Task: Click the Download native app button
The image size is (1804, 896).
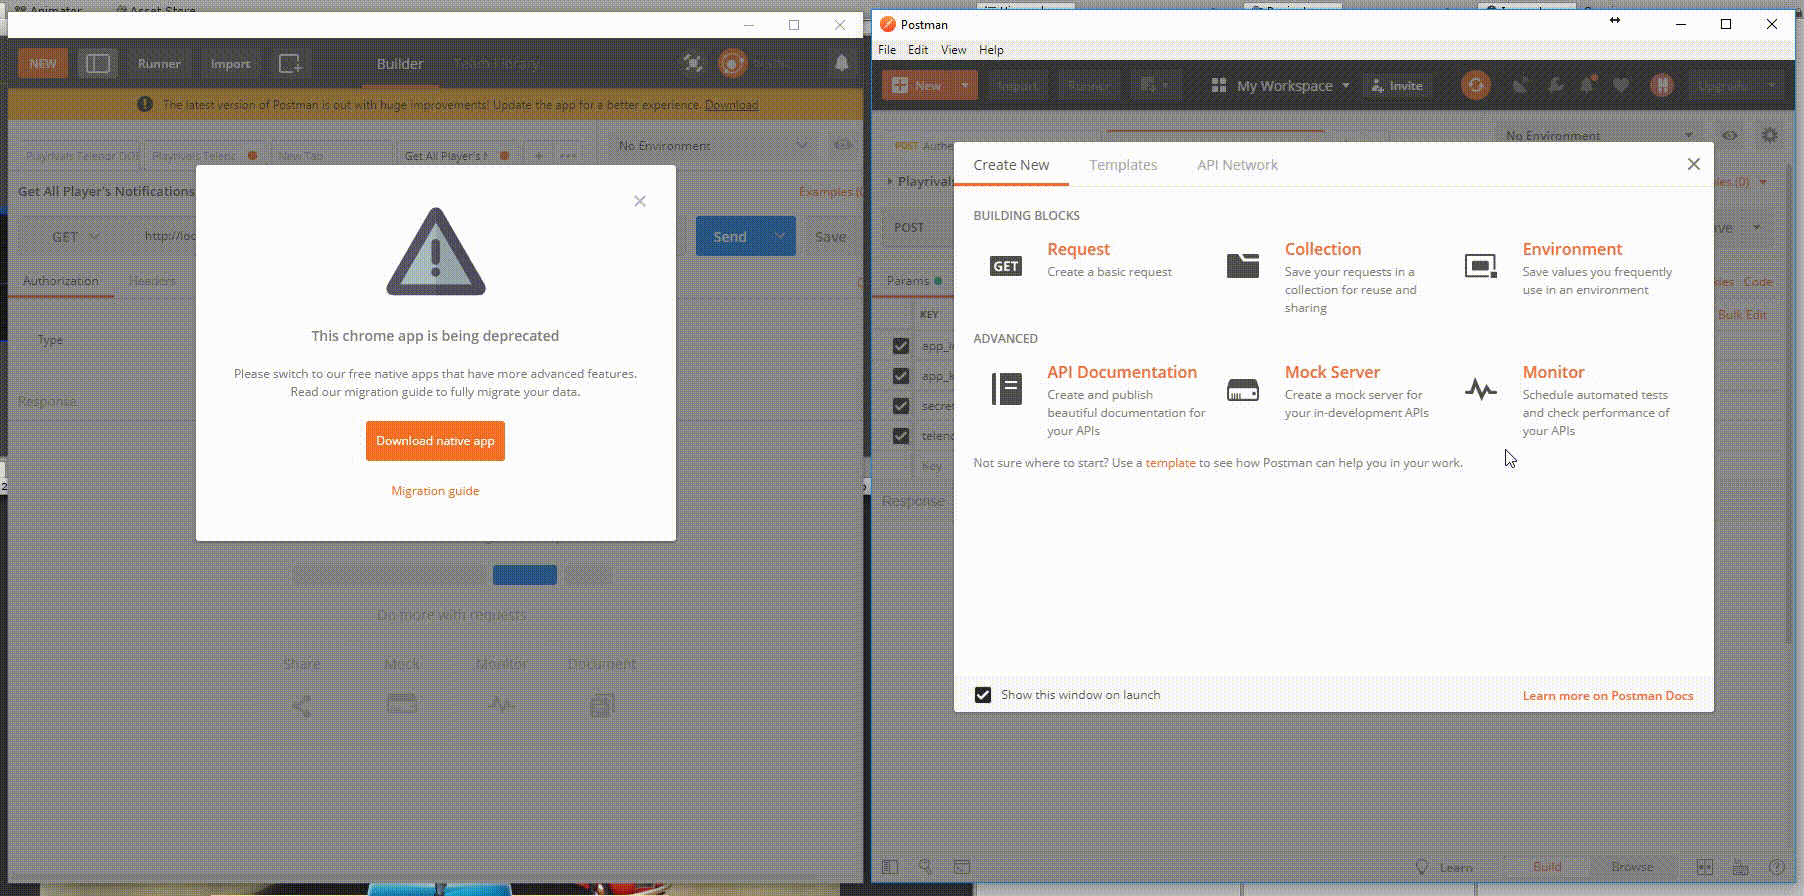Action: (435, 441)
